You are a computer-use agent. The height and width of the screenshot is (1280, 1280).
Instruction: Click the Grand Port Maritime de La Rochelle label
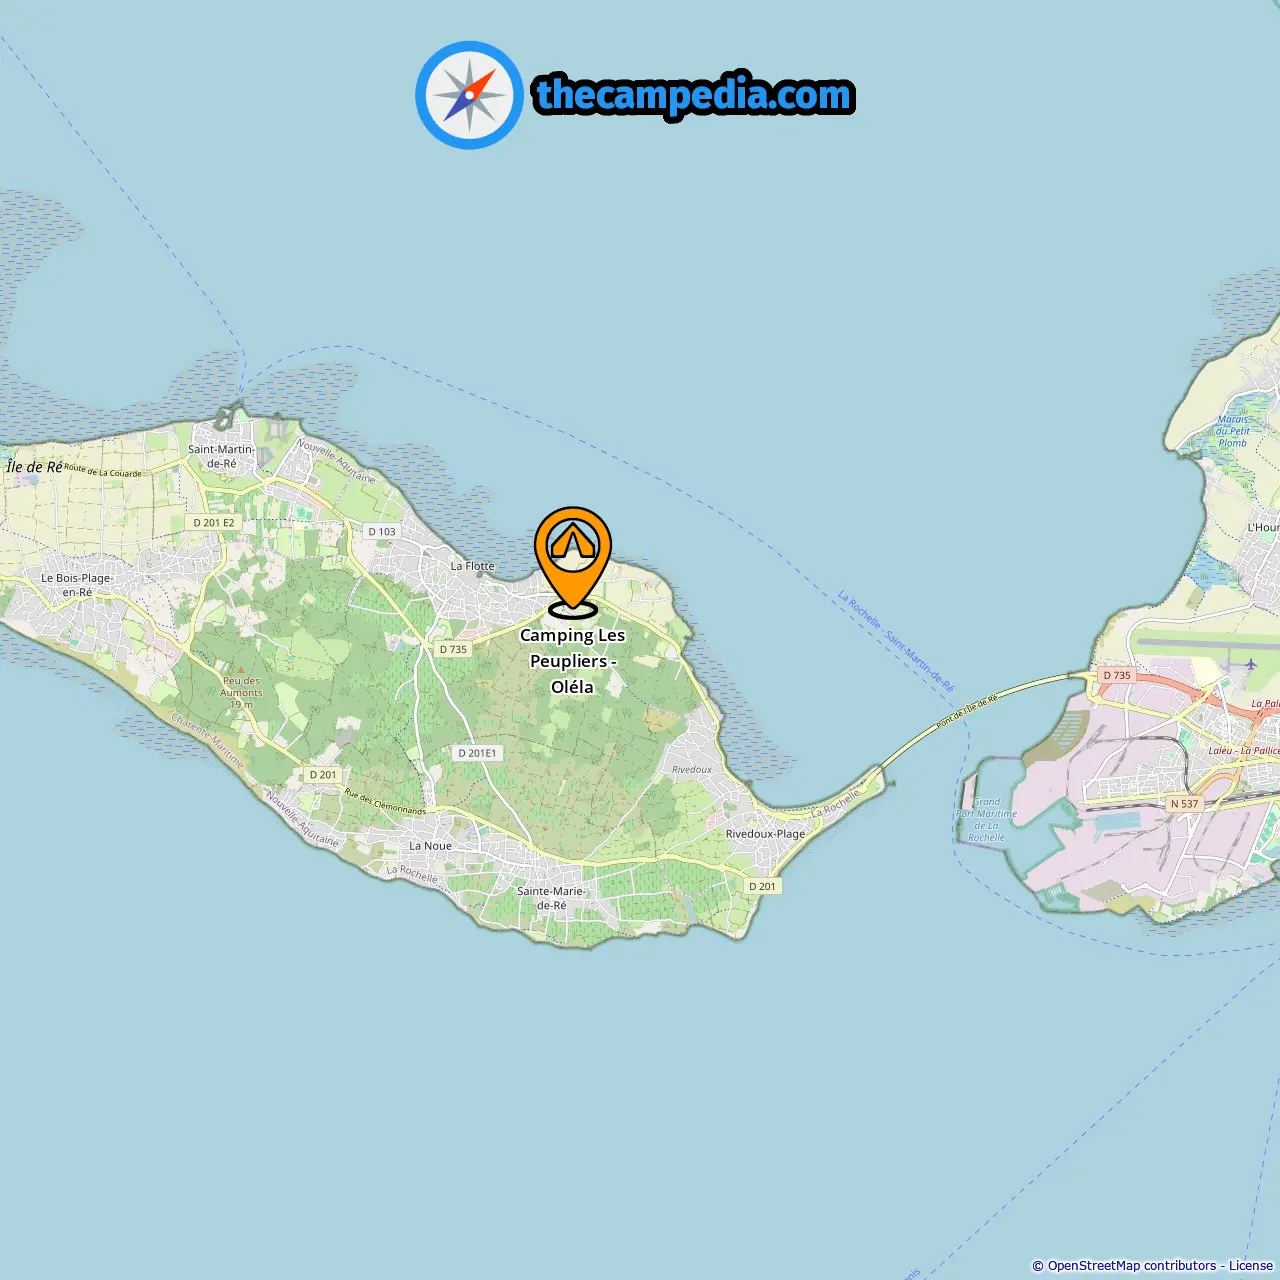[986, 819]
